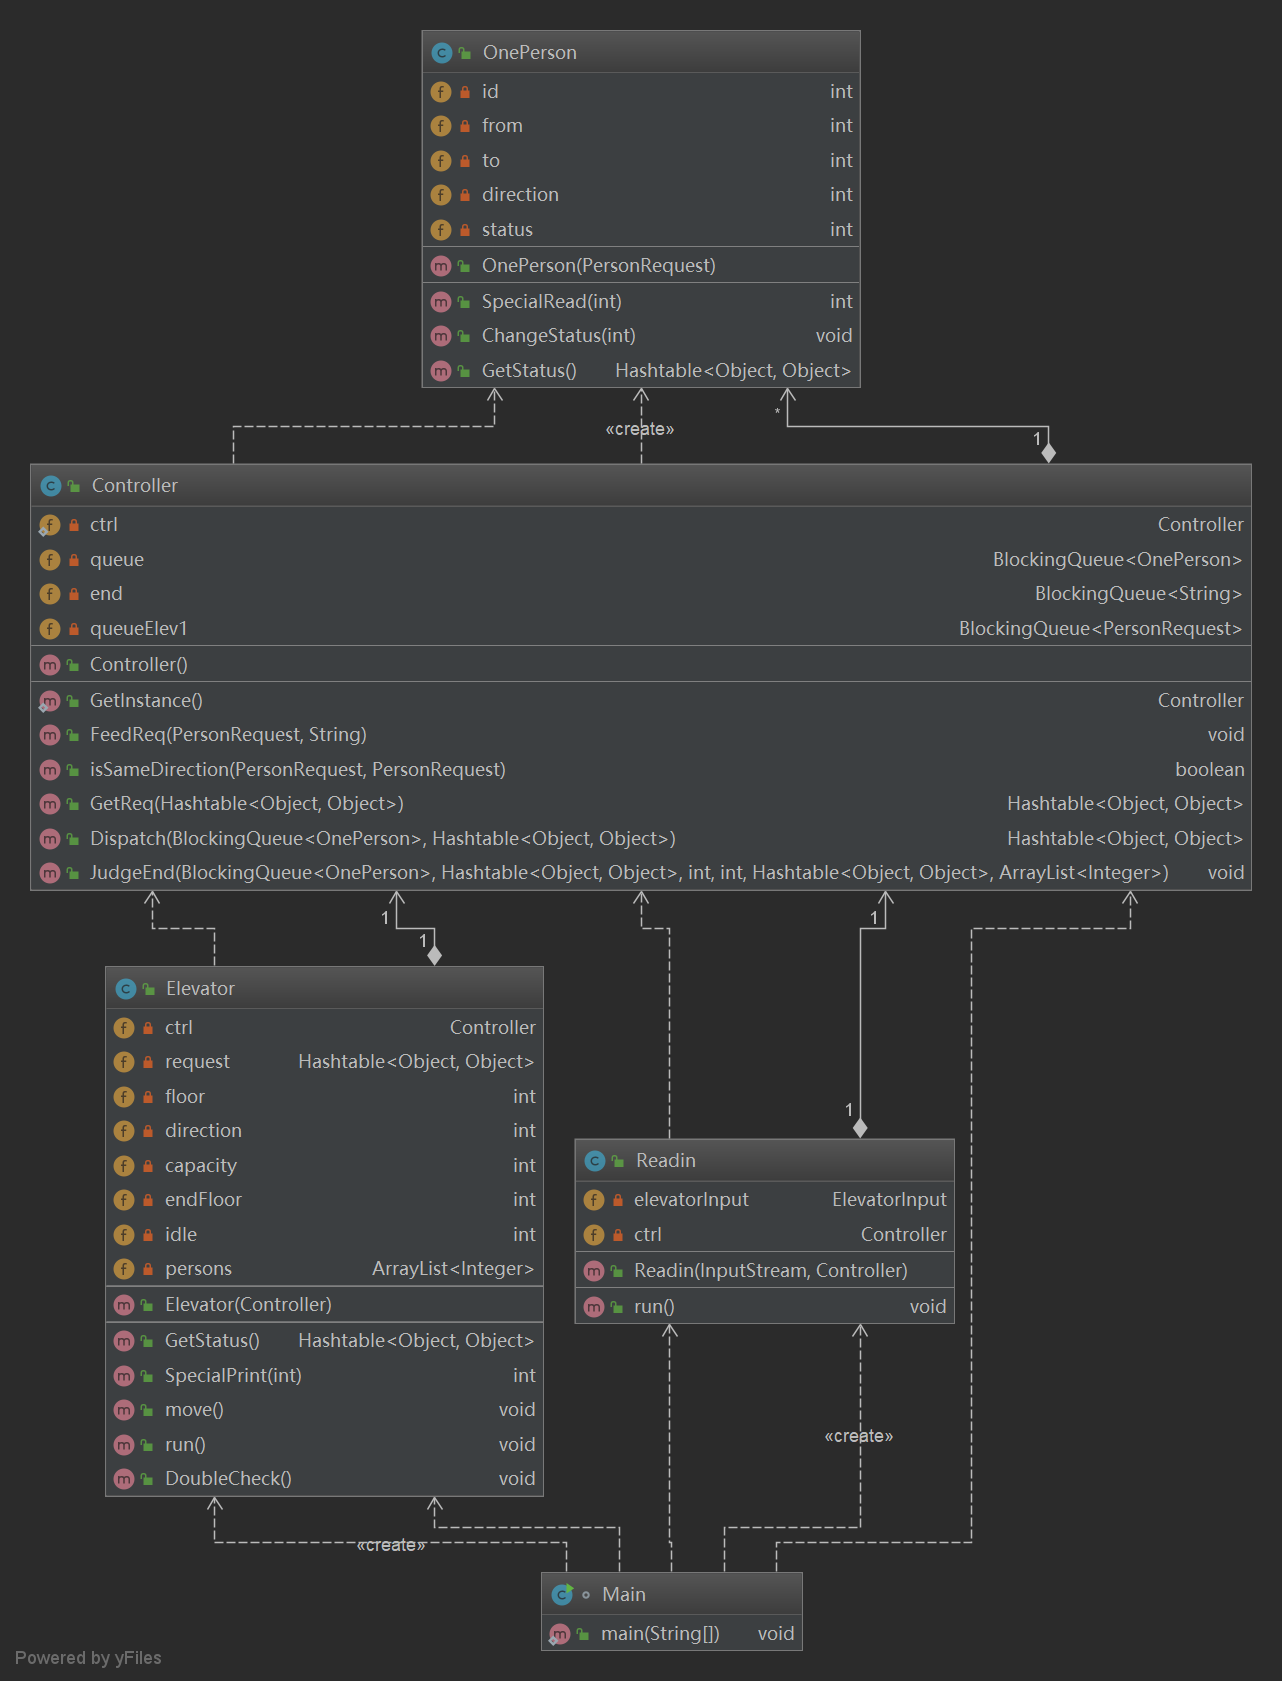This screenshot has height=1681, width=1282.
Task: Click method icon for Elevator move()
Action: click(124, 1409)
